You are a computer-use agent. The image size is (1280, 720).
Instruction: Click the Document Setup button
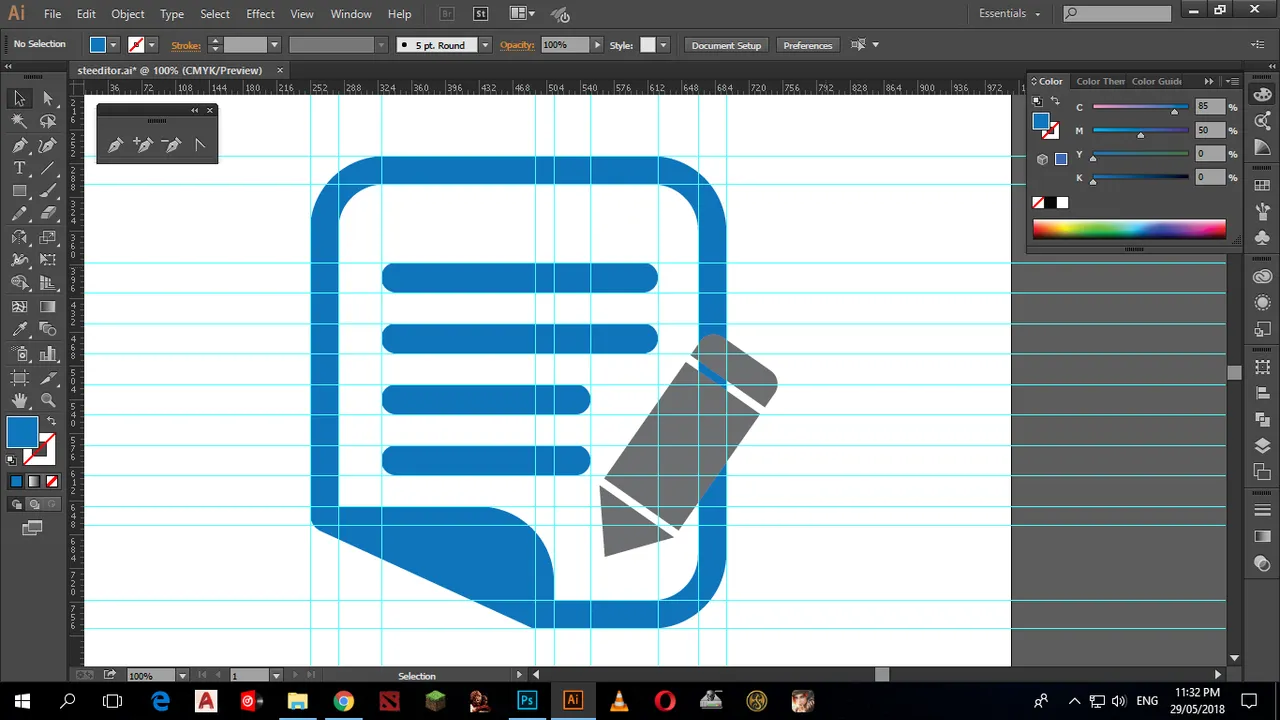pyautogui.click(x=726, y=45)
